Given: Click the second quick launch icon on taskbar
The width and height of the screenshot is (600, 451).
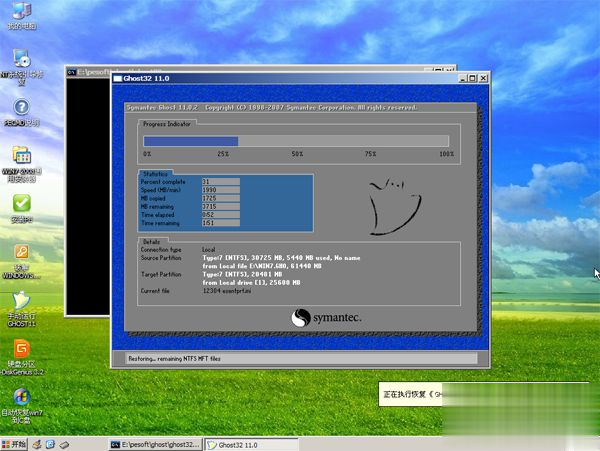Looking at the screenshot, I should (51, 444).
